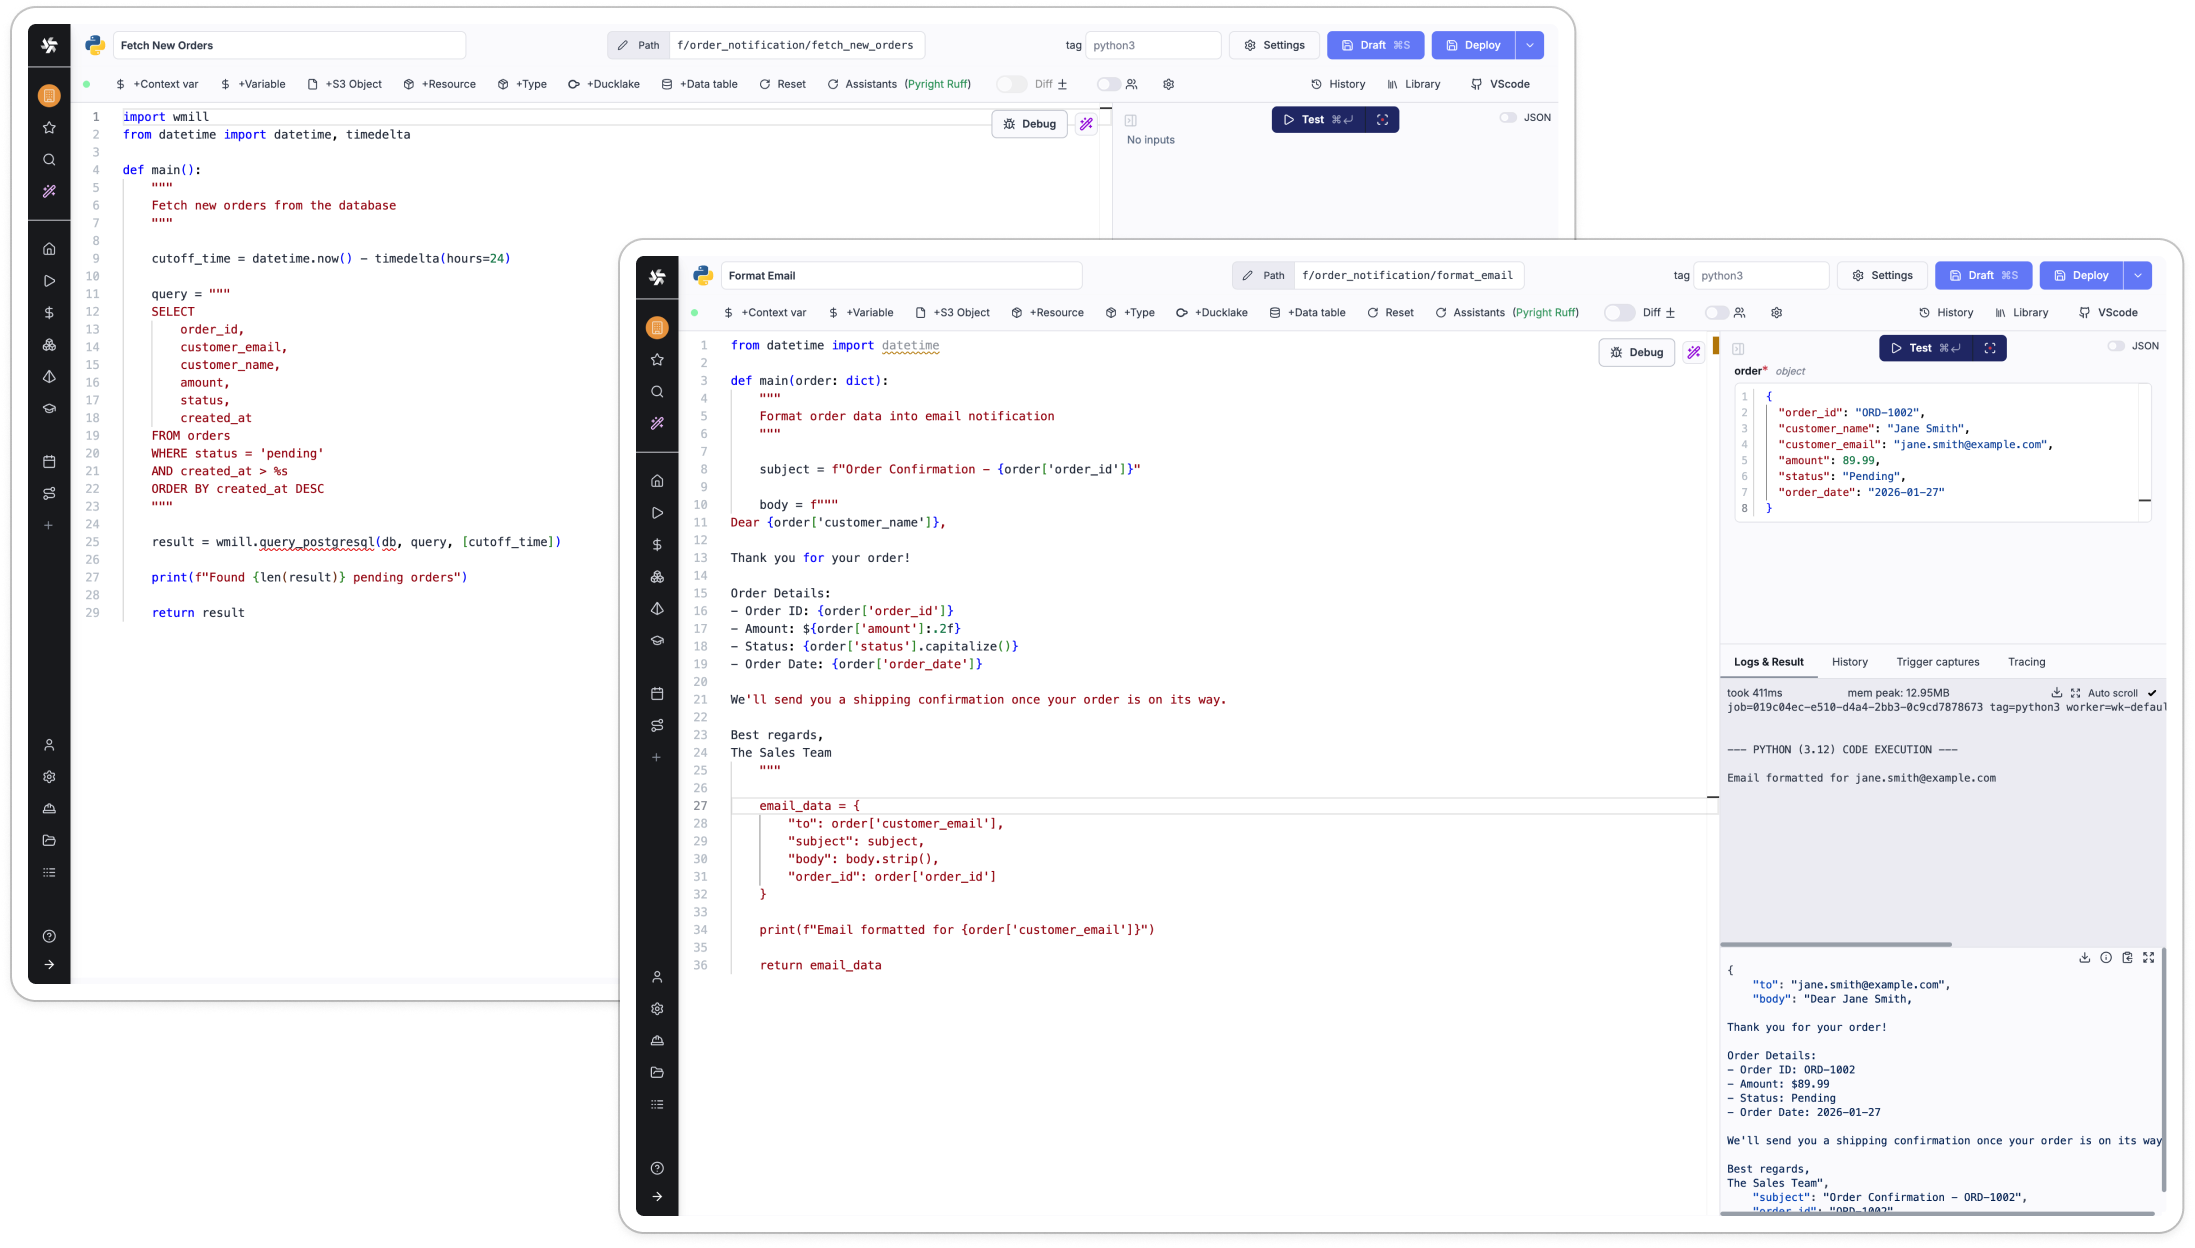The height and width of the screenshot is (1248, 2195).
Task: Switch to the Trigger captures tab
Action: point(1937,662)
